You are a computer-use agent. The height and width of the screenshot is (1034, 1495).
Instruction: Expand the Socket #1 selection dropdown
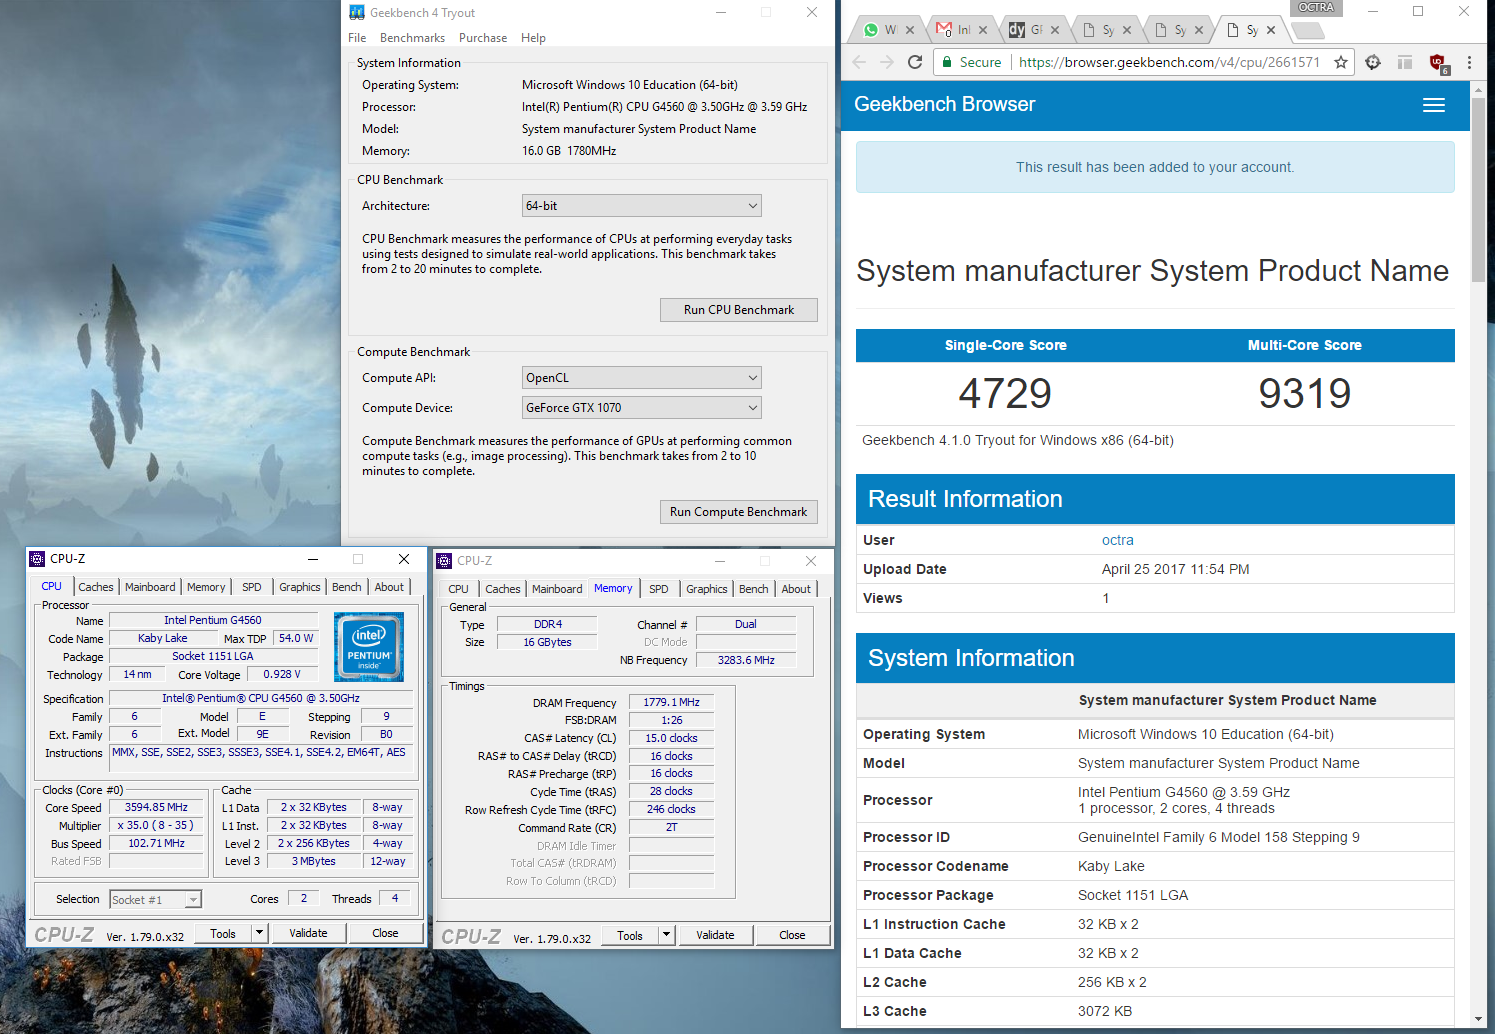click(156, 900)
